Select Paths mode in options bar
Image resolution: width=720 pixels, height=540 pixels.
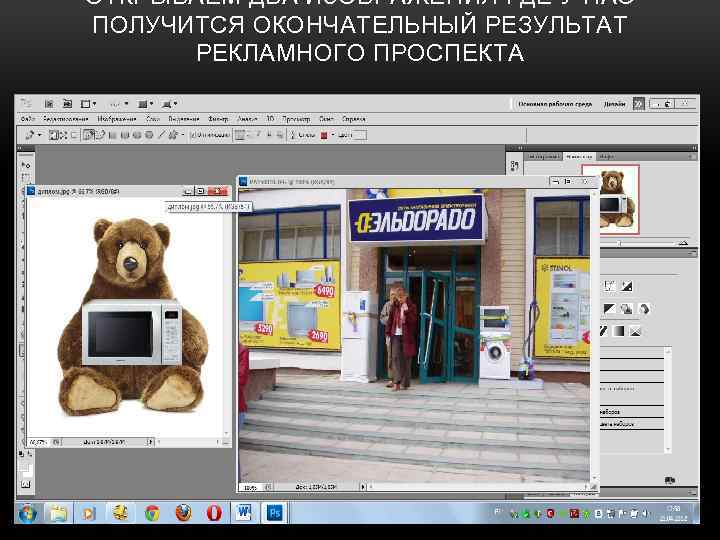tap(63, 135)
